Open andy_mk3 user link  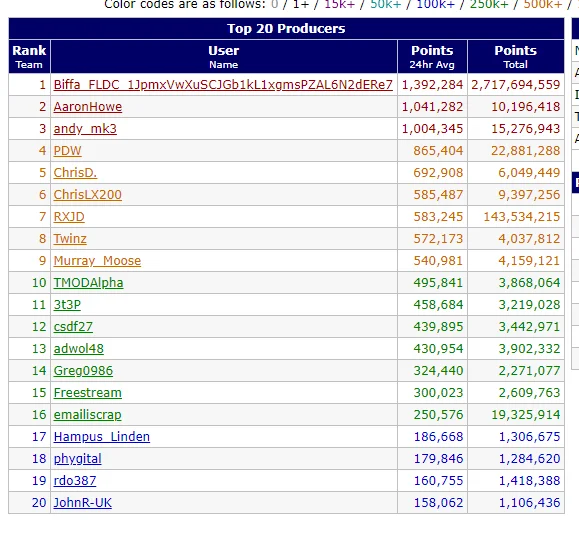85,129
